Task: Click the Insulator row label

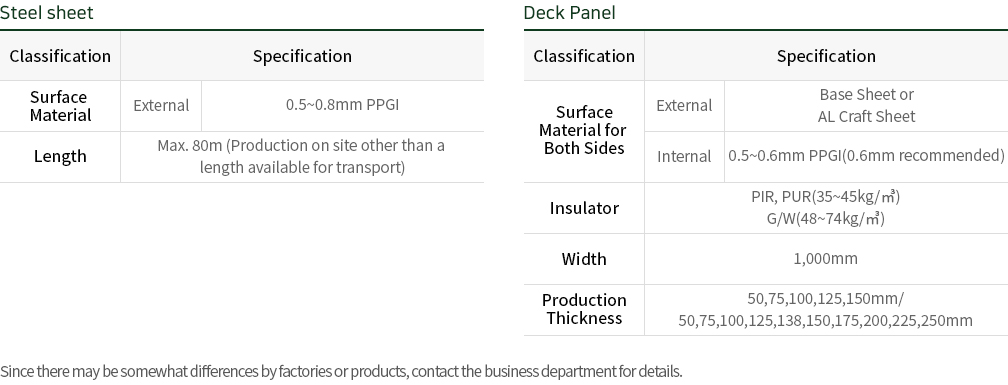Action: pyautogui.click(x=584, y=208)
